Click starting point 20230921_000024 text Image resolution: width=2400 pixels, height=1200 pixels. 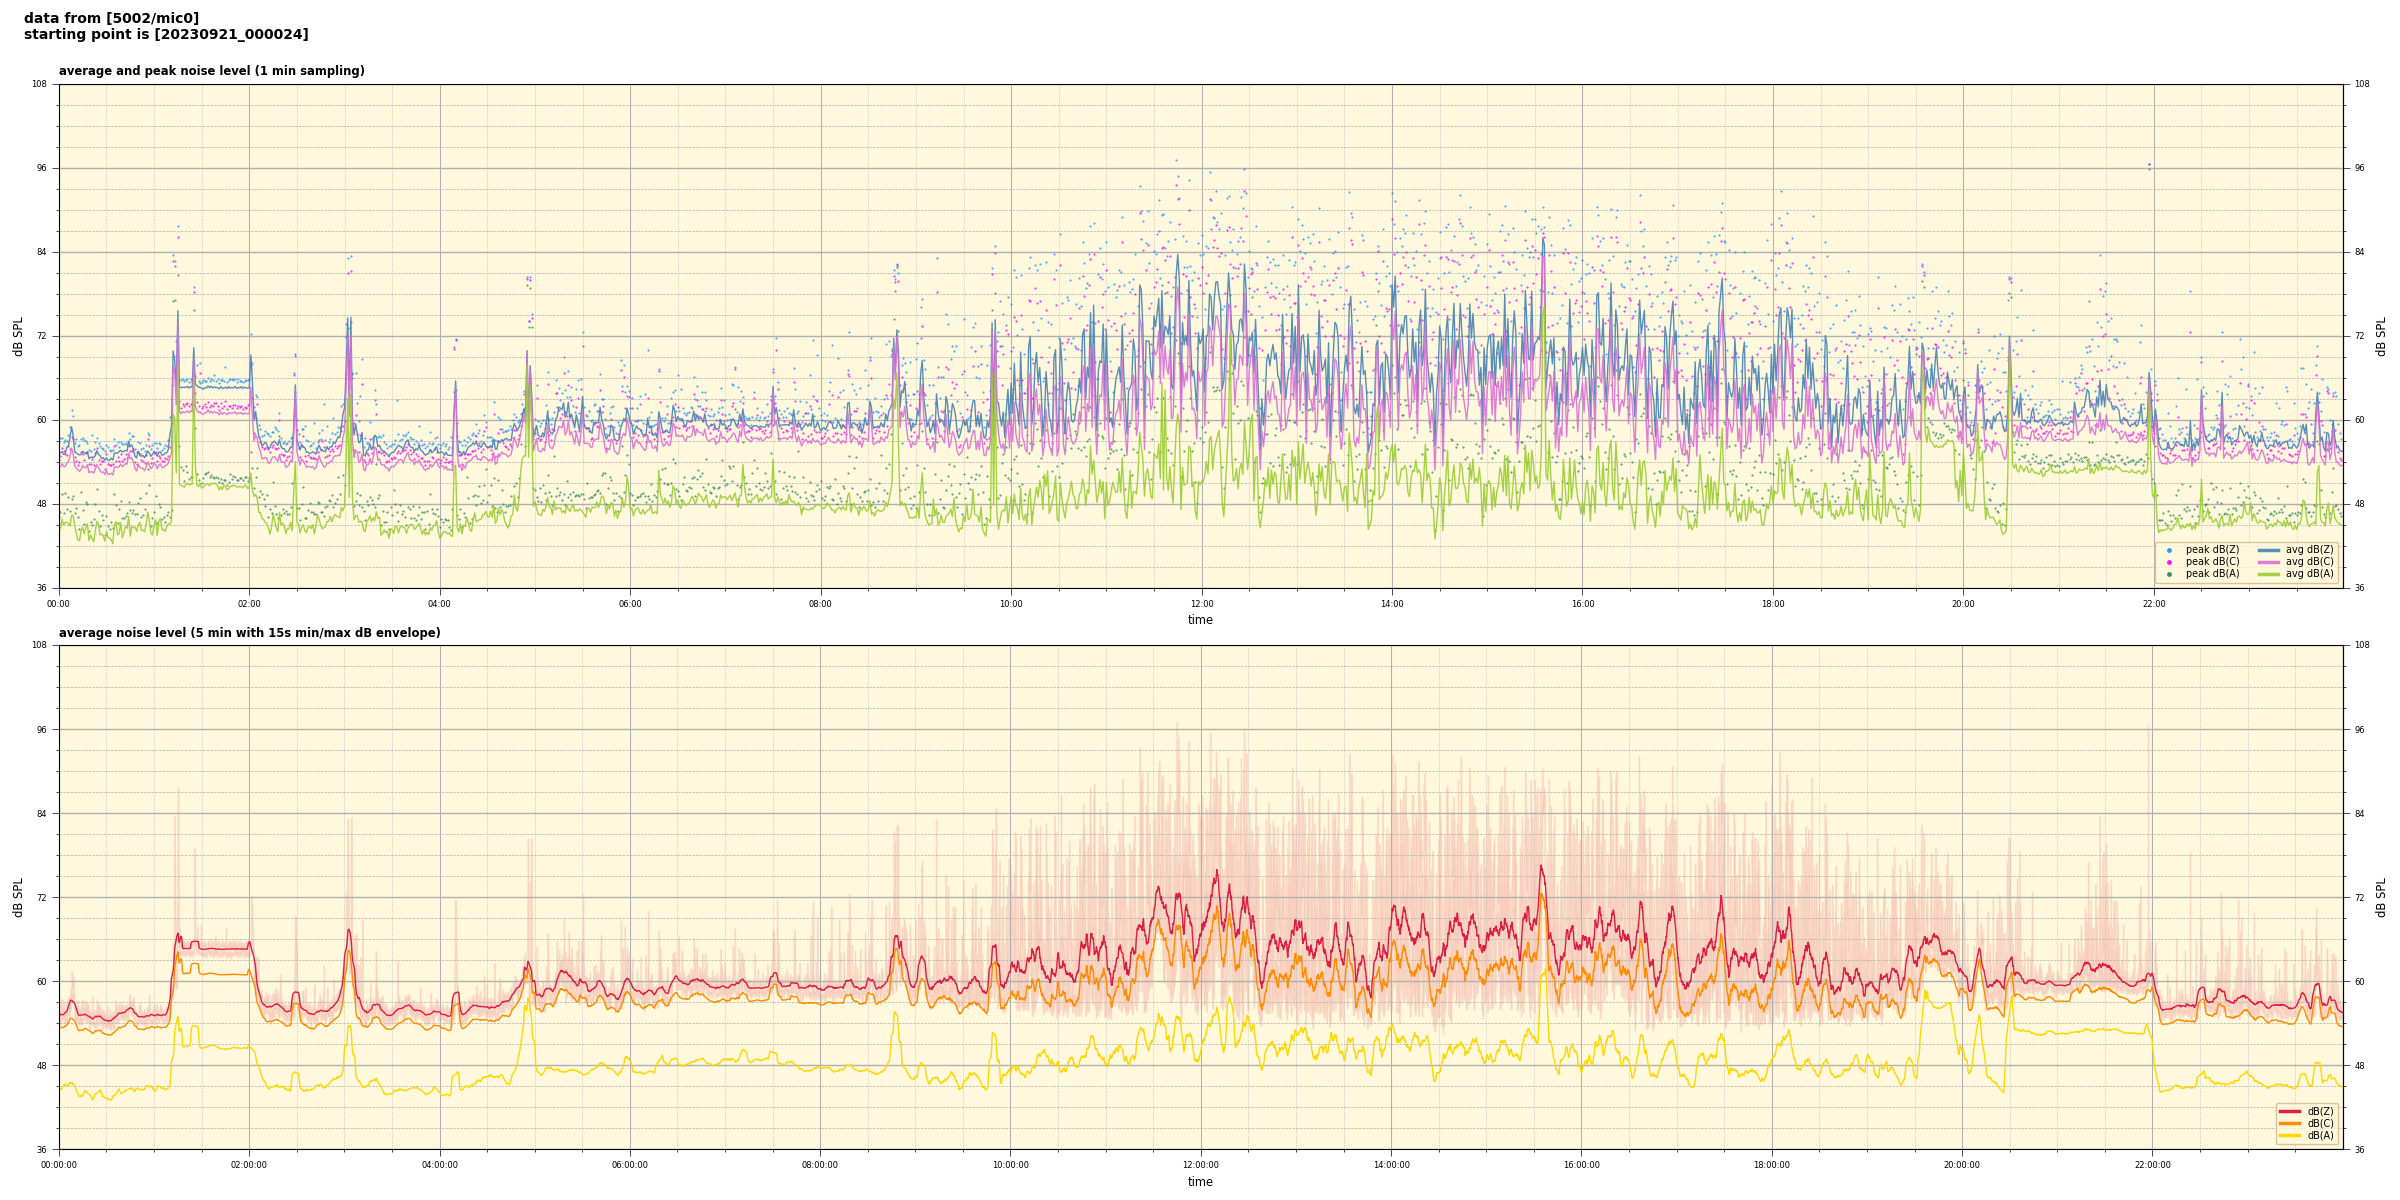[166, 35]
